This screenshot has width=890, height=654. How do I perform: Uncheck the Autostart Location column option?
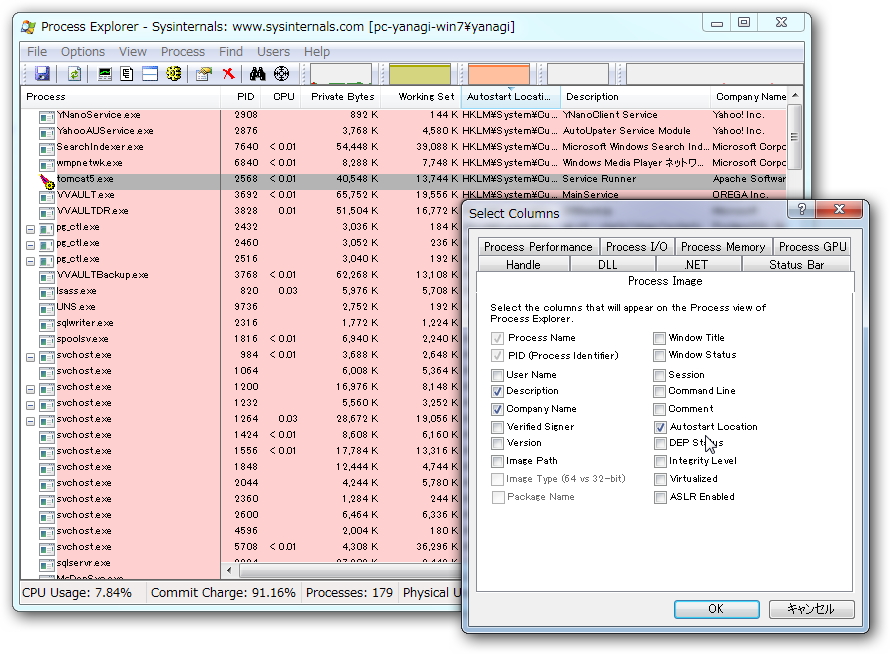tap(660, 426)
